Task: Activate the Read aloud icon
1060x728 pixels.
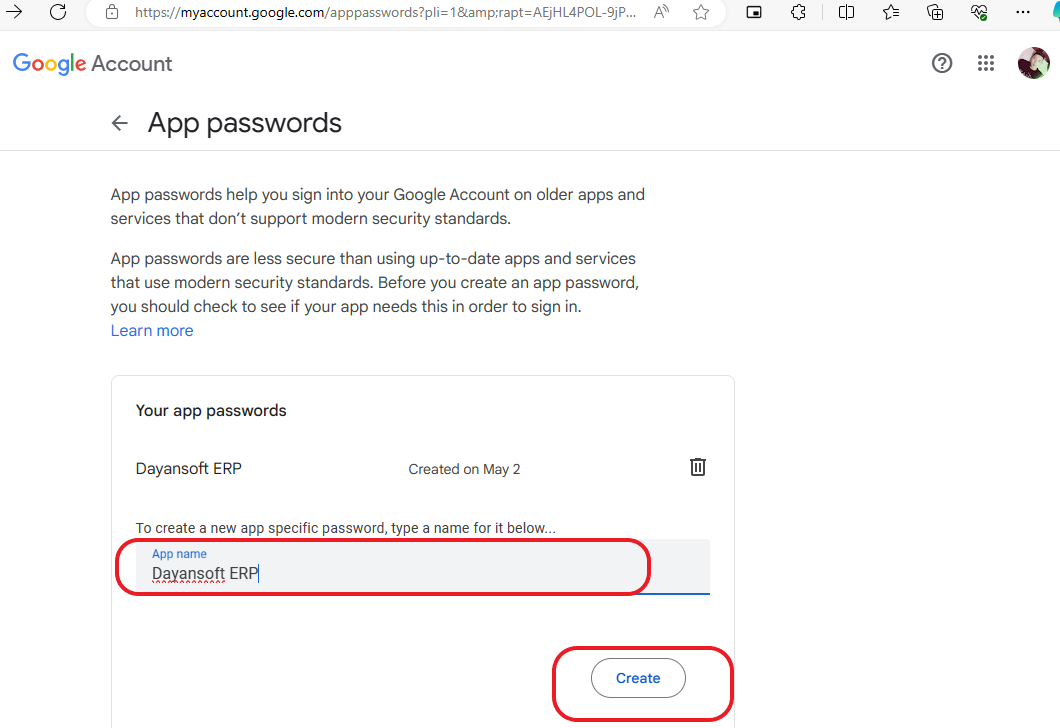Action: pyautogui.click(x=661, y=12)
